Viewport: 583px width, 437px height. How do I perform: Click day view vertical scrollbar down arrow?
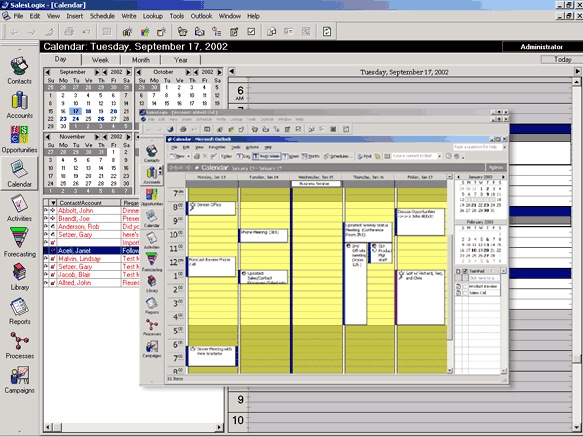pos(577,427)
